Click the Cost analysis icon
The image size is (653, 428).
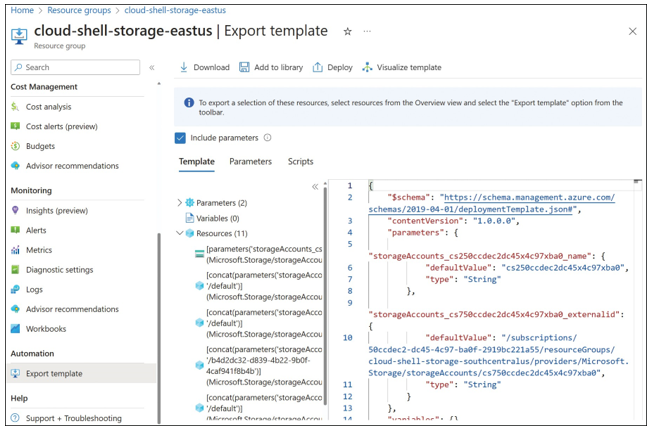tap(15, 107)
